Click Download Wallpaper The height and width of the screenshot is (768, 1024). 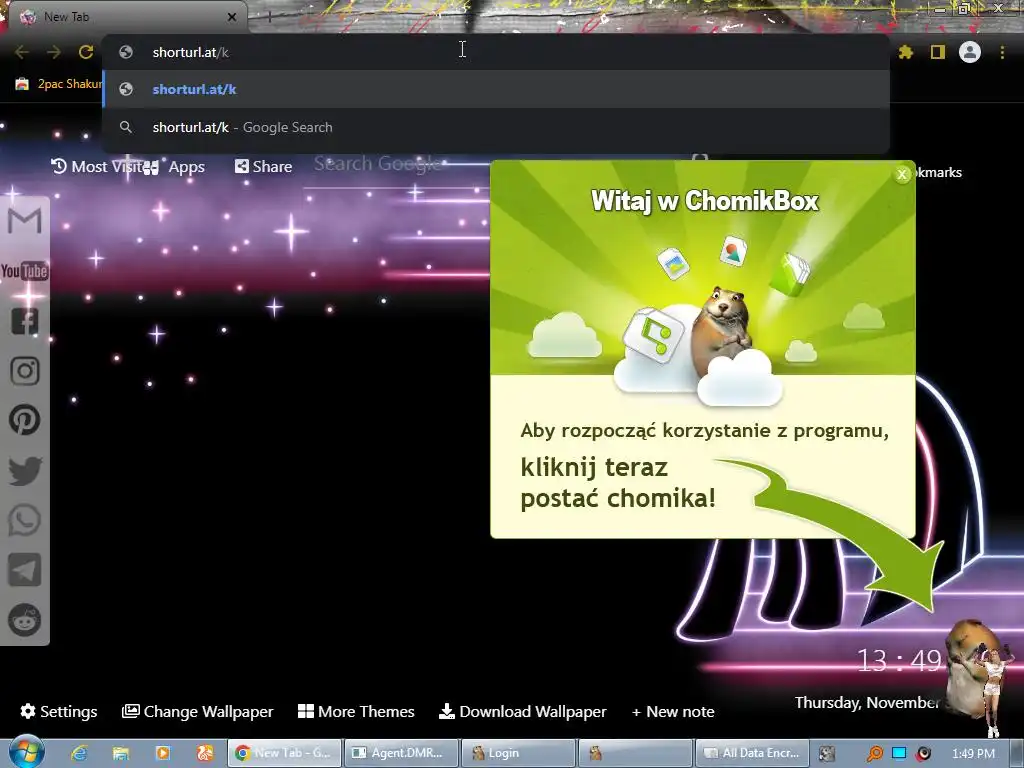pyautogui.click(x=522, y=711)
